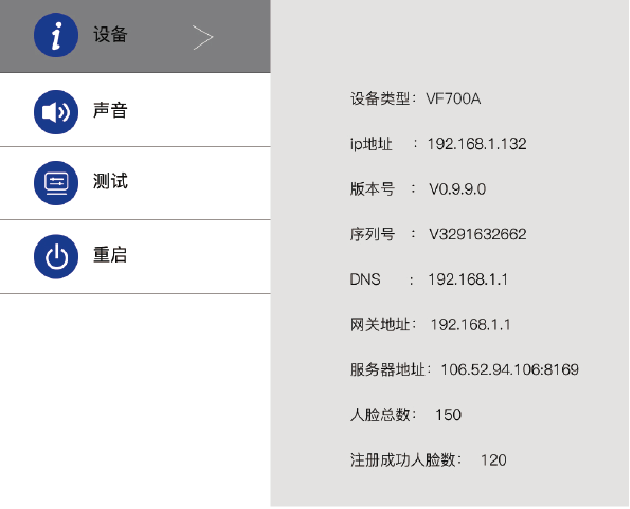The image size is (630, 509).
Task: Click the speaker icon for 声音
Action: [55, 111]
